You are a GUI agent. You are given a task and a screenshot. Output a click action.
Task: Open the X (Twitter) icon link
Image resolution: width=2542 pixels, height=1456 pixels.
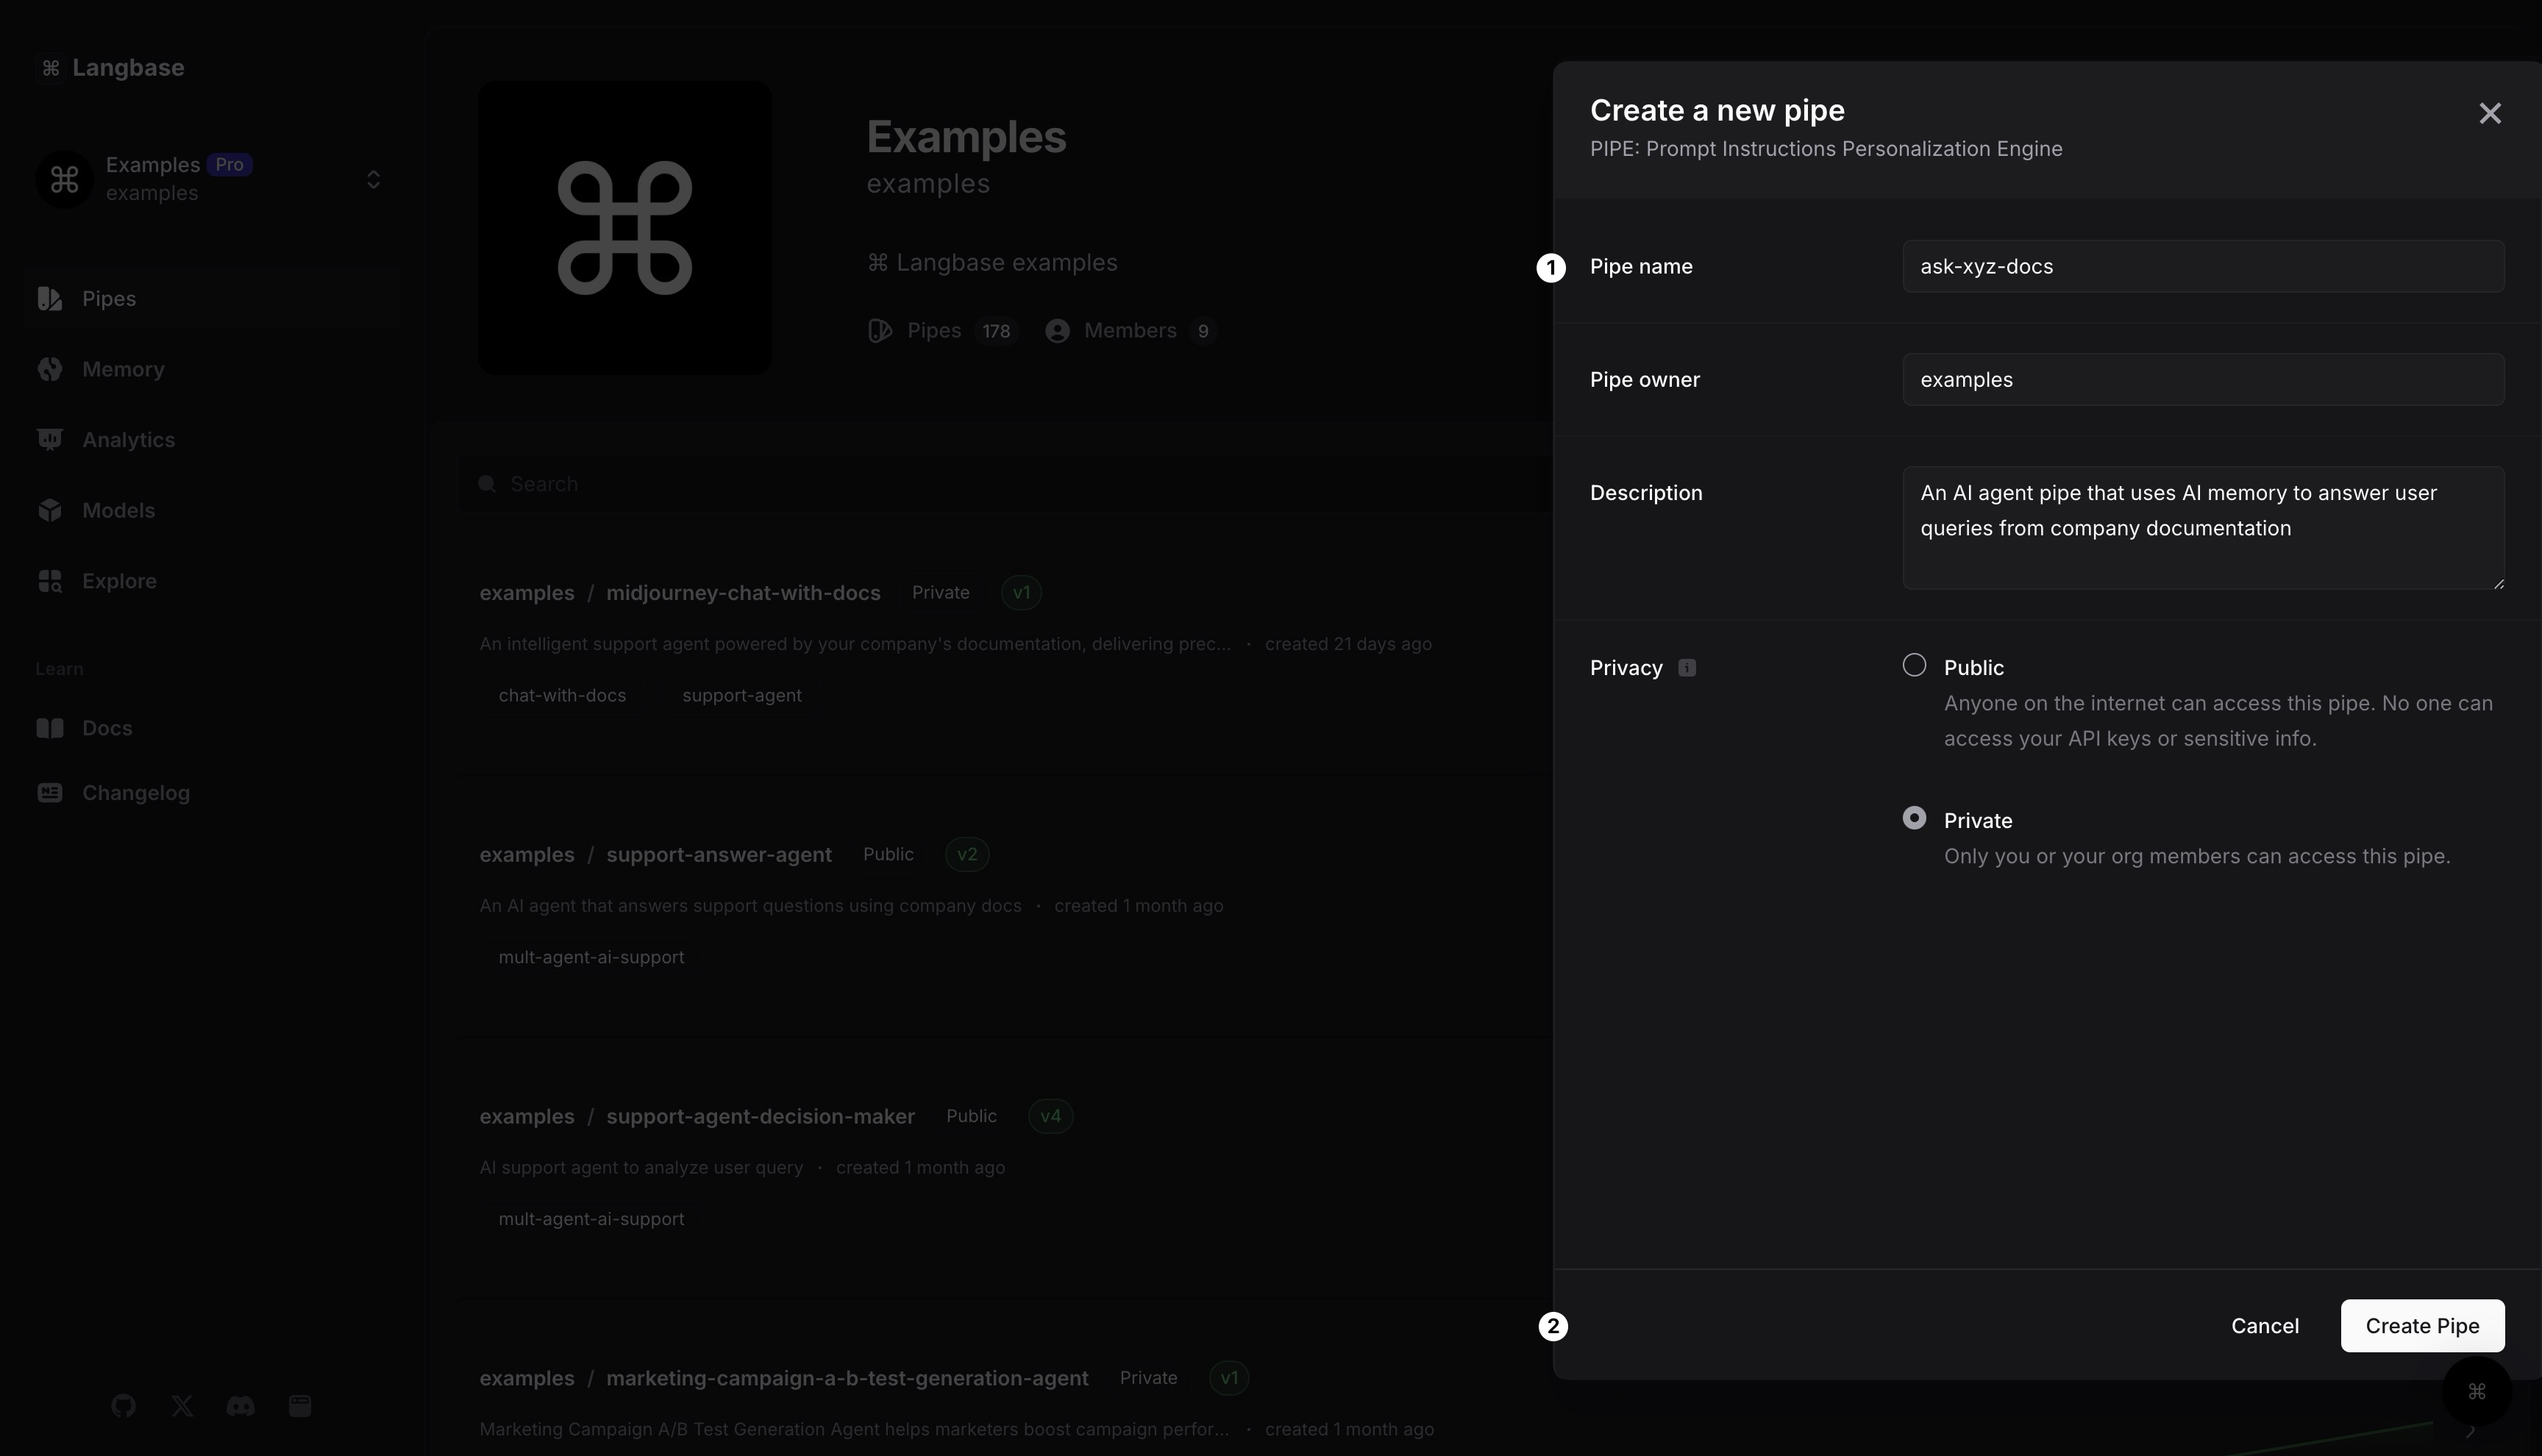pyautogui.click(x=182, y=1406)
